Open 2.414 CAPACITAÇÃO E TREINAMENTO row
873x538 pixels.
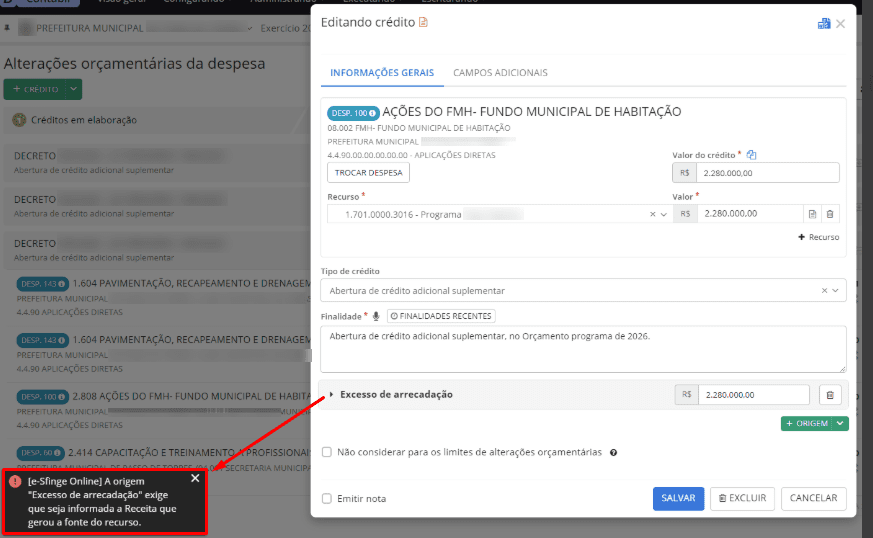189,453
